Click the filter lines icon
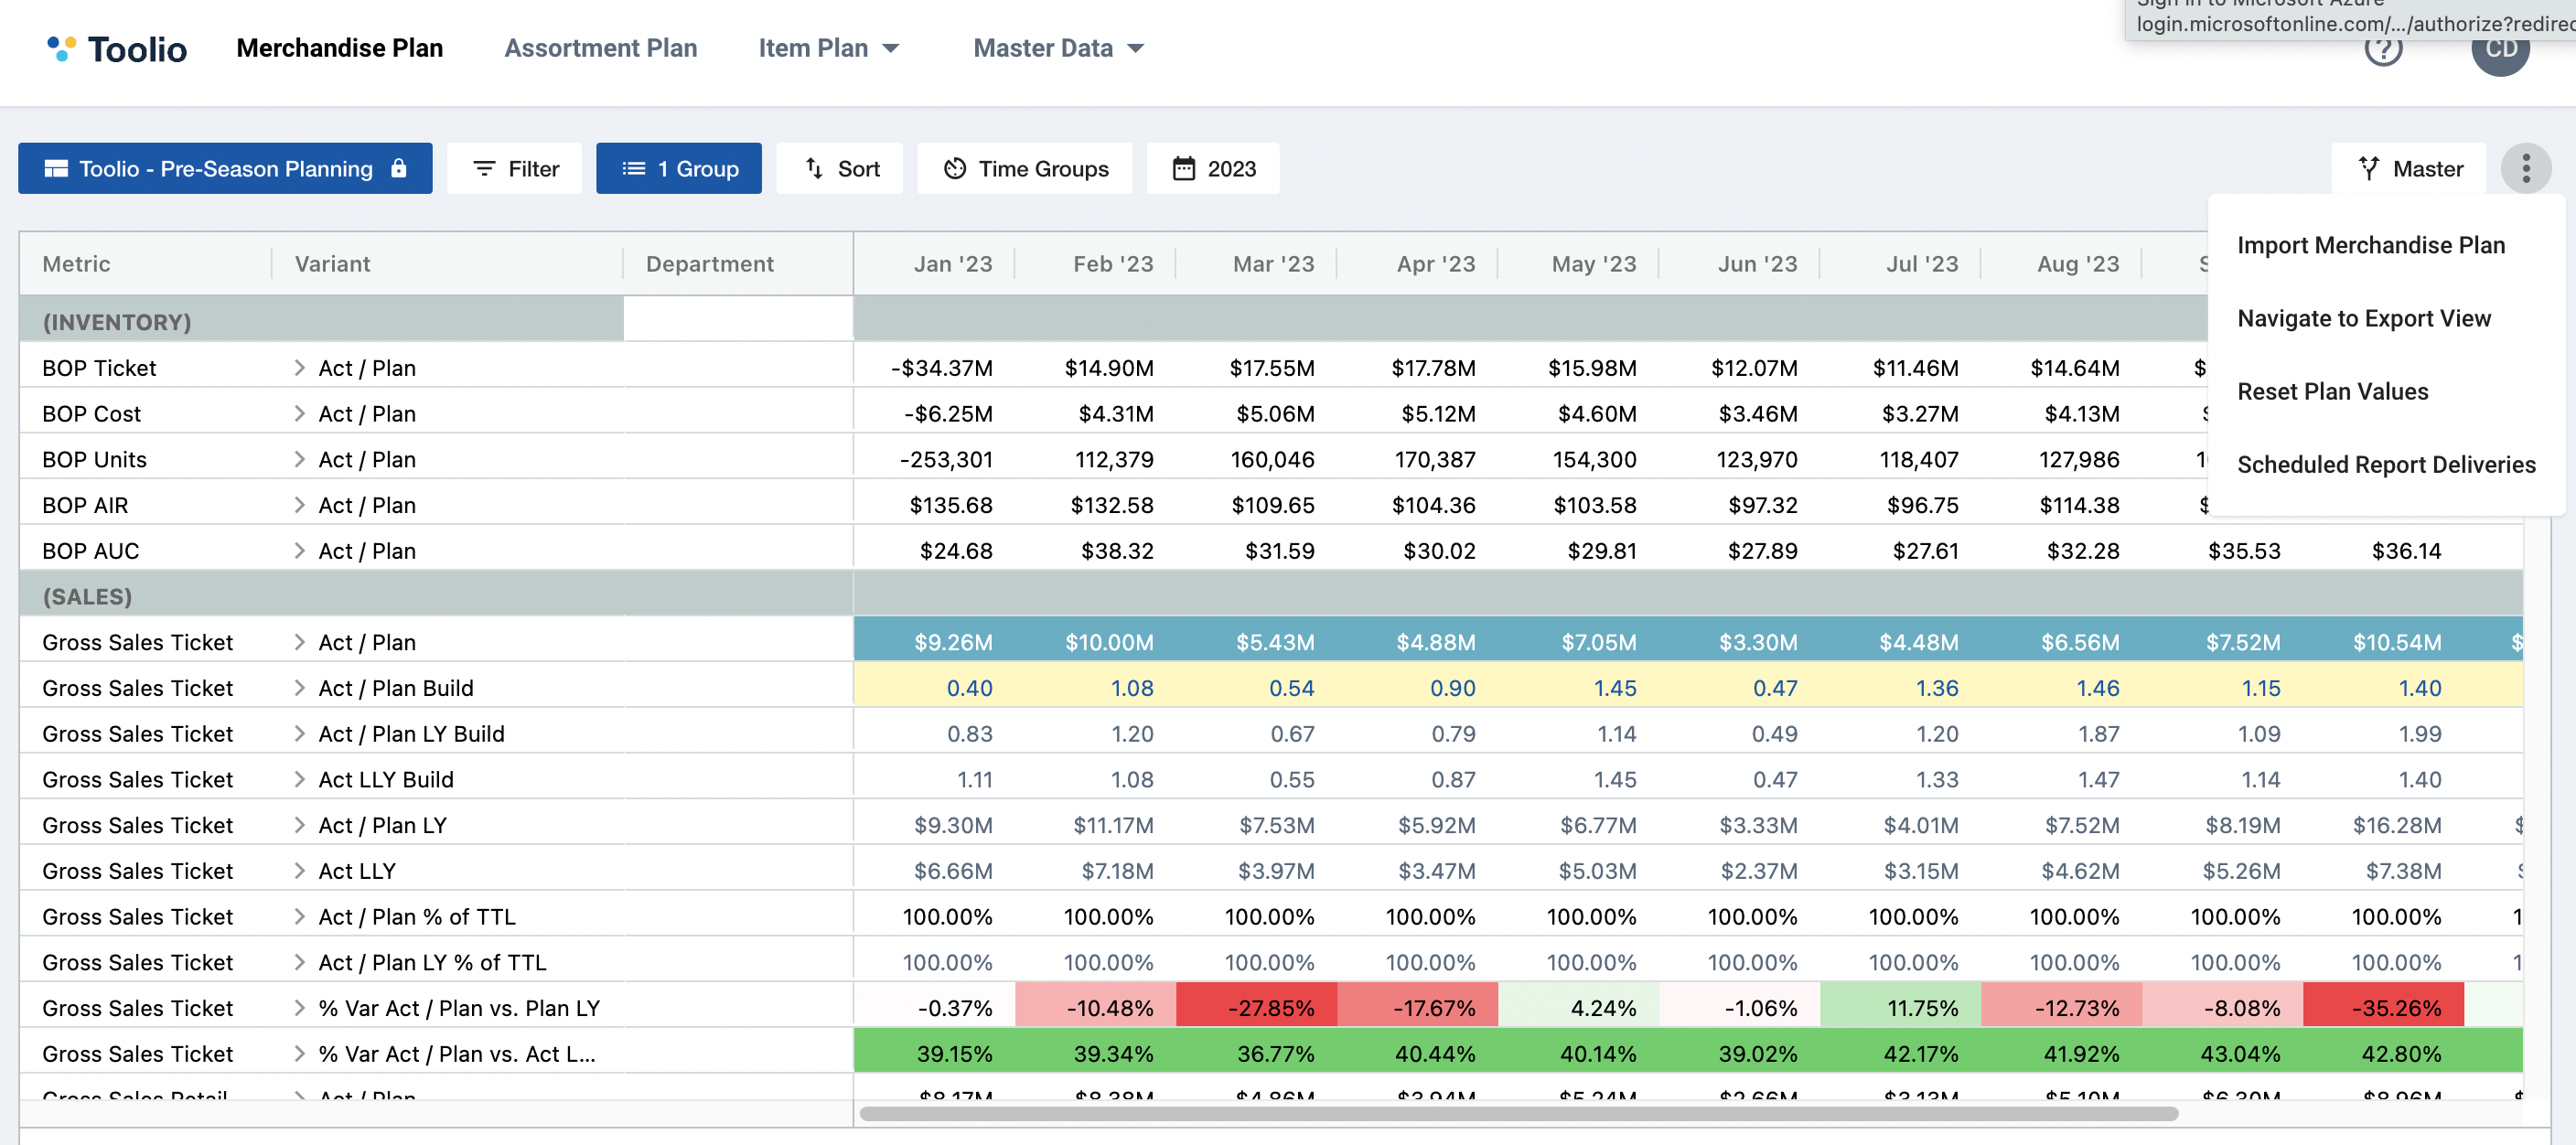Image resolution: width=2576 pixels, height=1145 pixels. point(484,169)
